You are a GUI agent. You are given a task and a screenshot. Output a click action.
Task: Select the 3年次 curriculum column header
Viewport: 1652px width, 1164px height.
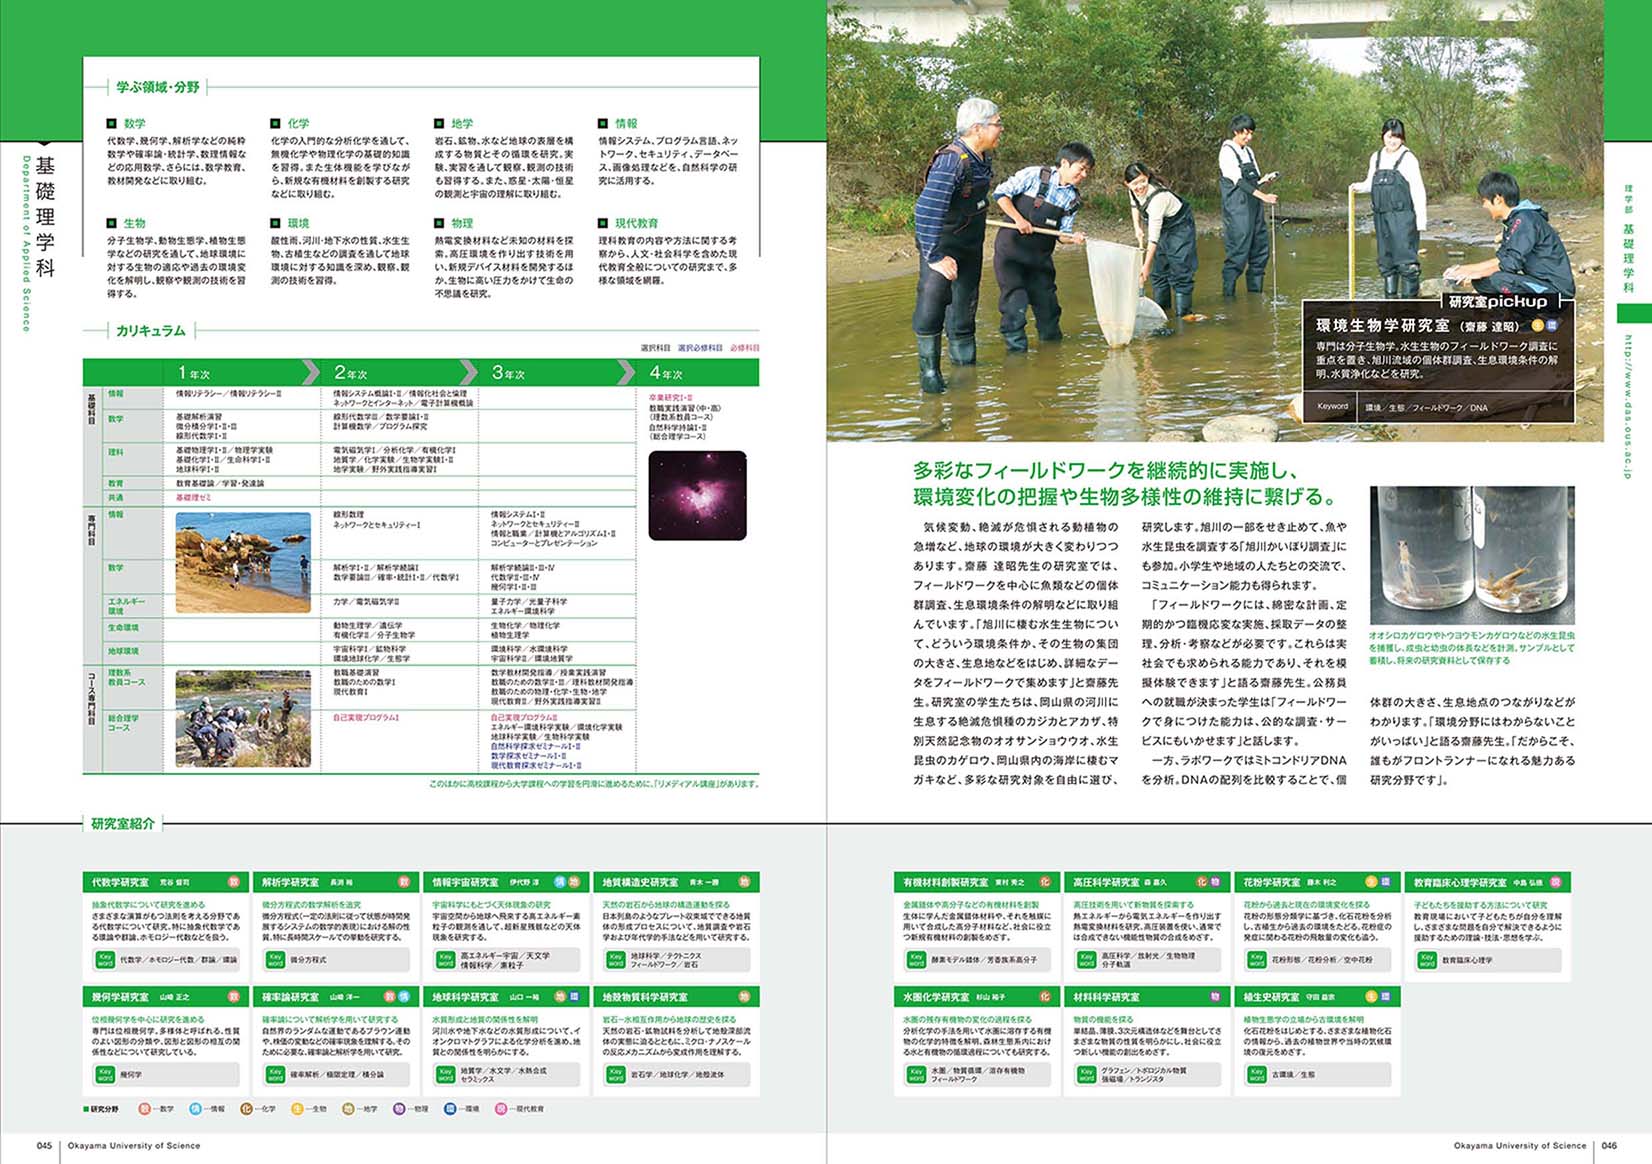point(556,373)
